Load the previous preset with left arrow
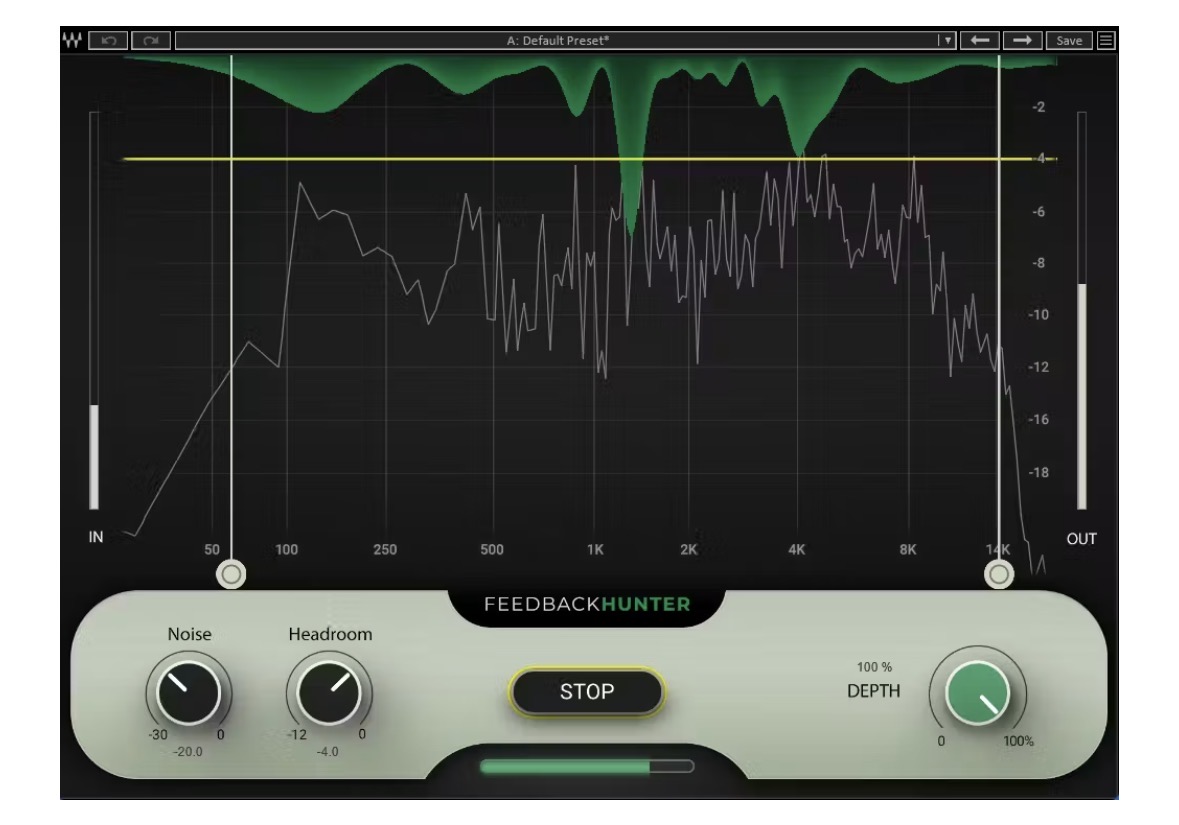 click(x=980, y=41)
